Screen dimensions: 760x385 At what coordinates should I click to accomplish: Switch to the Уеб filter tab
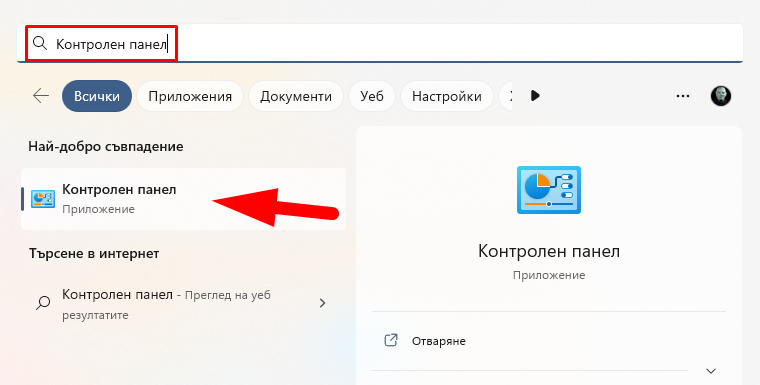pos(372,96)
